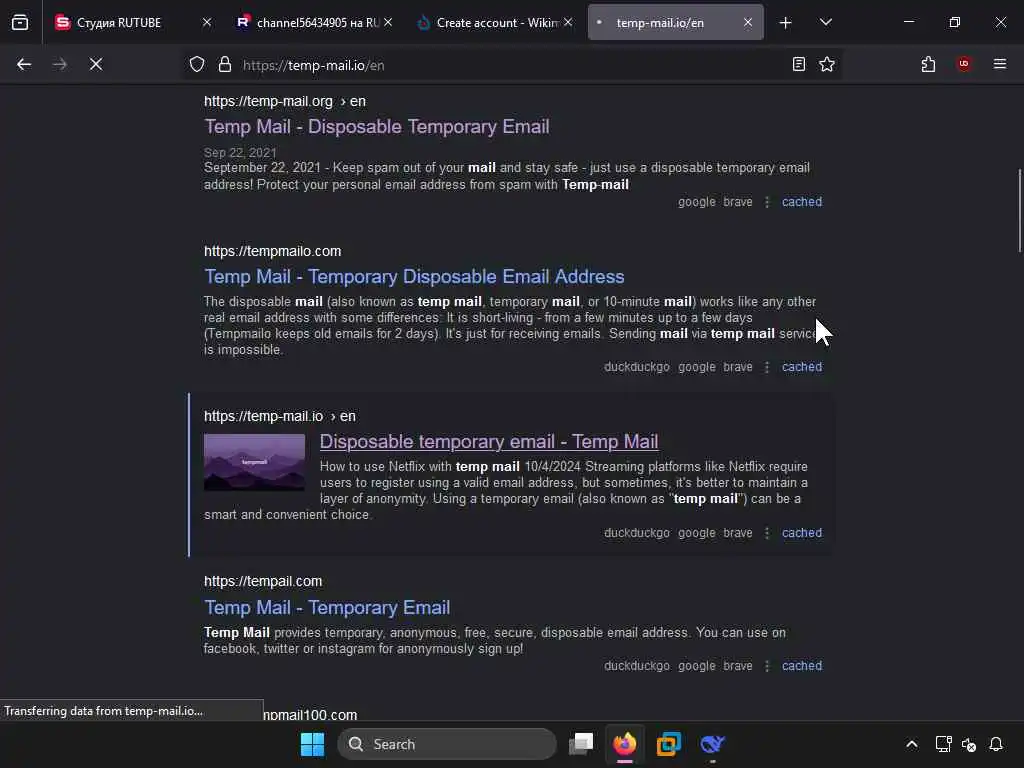
Task: Click the https://tempmailo.com URL text
Action: point(272,251)
